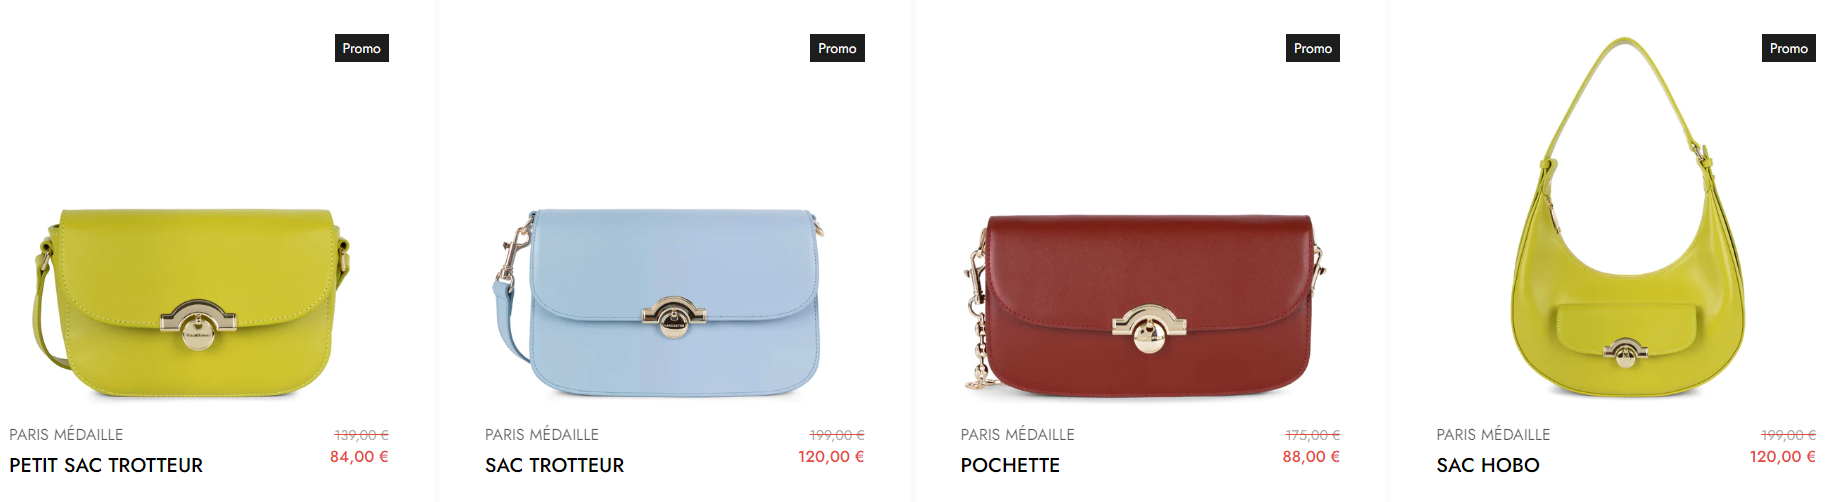Select Paris Médaille label above Sac Trotteur
Screen dimensions: 1844x502
[542, 434]
